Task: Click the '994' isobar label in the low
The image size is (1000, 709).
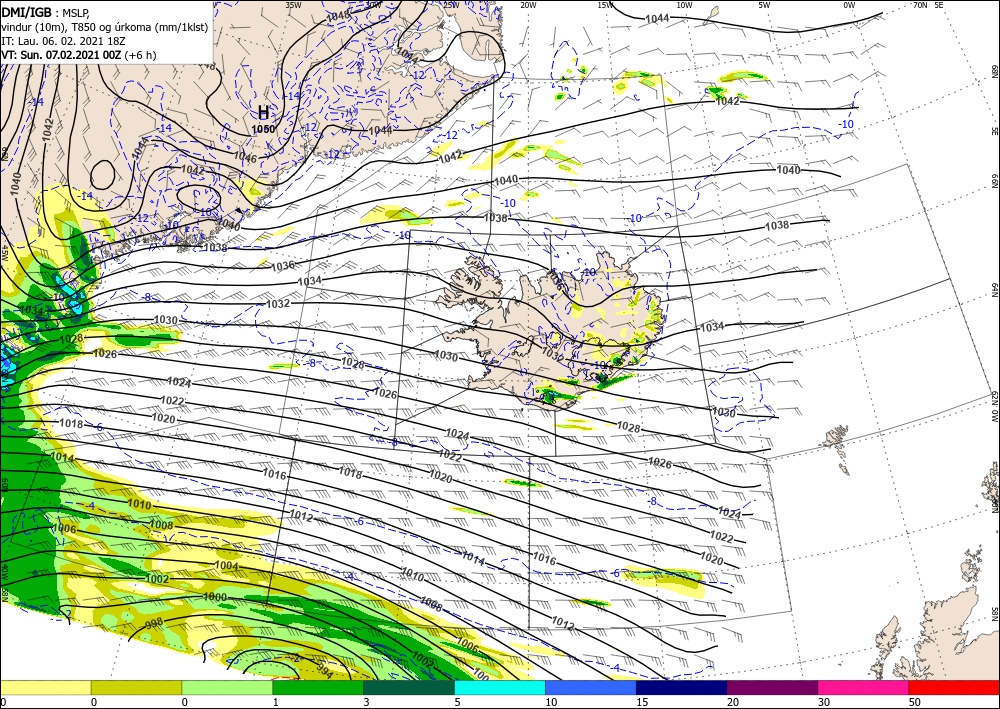Action: (325, 671)
